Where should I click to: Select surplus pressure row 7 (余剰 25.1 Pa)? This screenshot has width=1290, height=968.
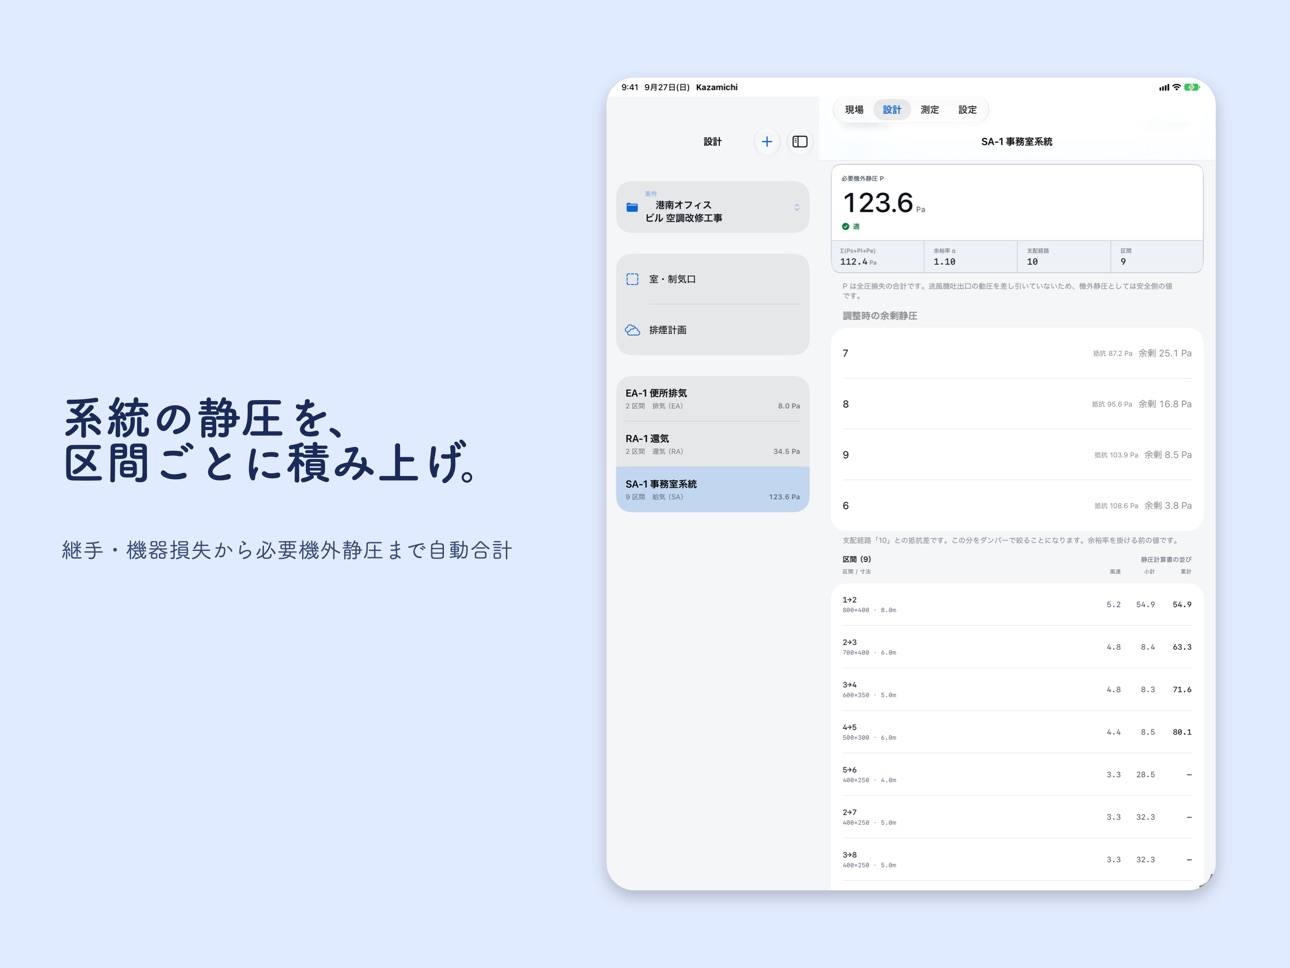pos(1017,354)
